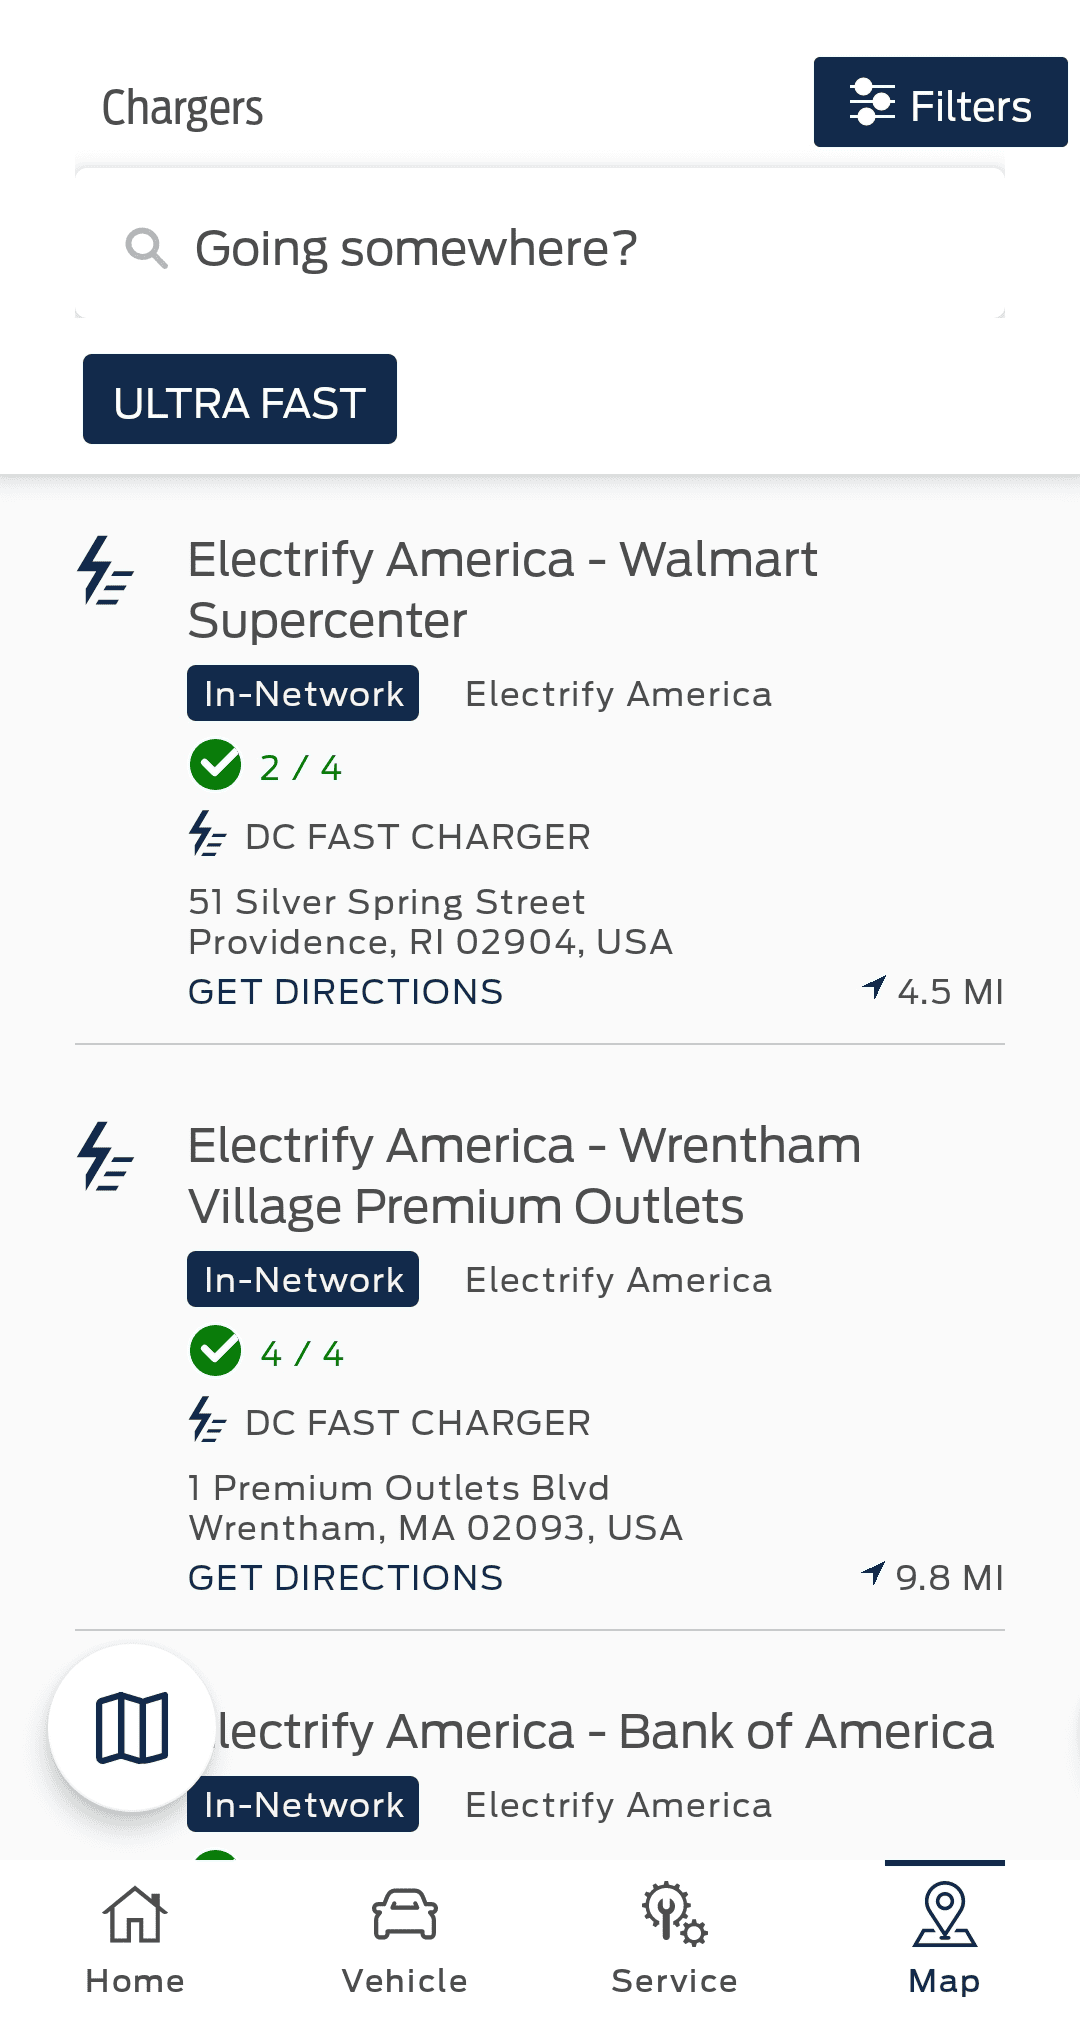Image resolution: width=1080 pixels, height=2023 pixels.
Task: Tap lightning icon beside Wrentham Village listing
Action: tap(105, 1157)
